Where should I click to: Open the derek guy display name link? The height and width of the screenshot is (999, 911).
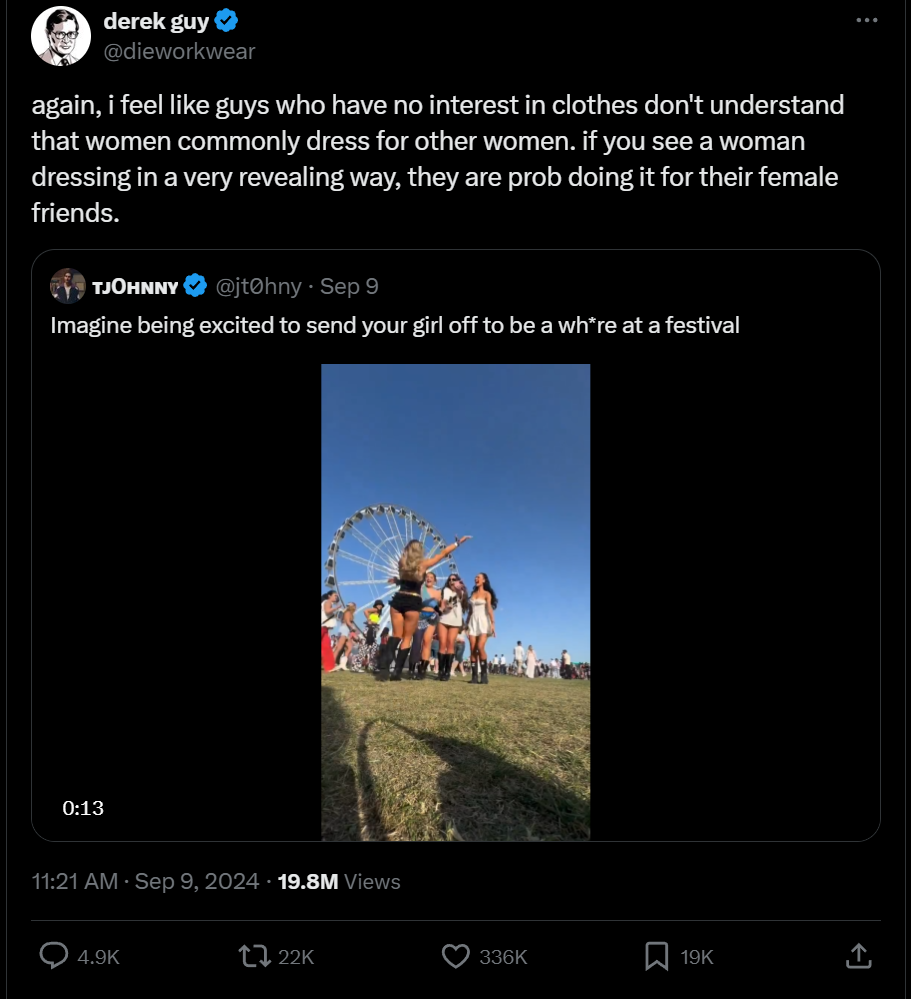pos(156,22)
